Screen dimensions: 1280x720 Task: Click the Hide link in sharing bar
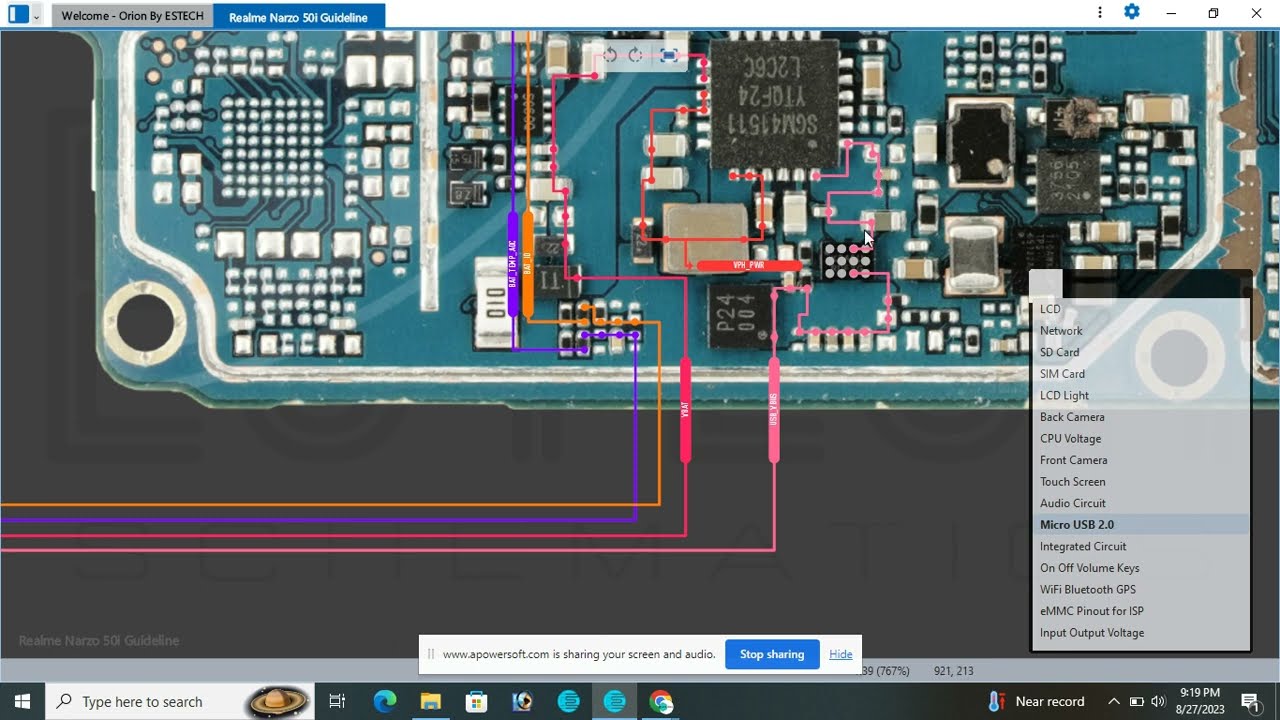[841, 654]
